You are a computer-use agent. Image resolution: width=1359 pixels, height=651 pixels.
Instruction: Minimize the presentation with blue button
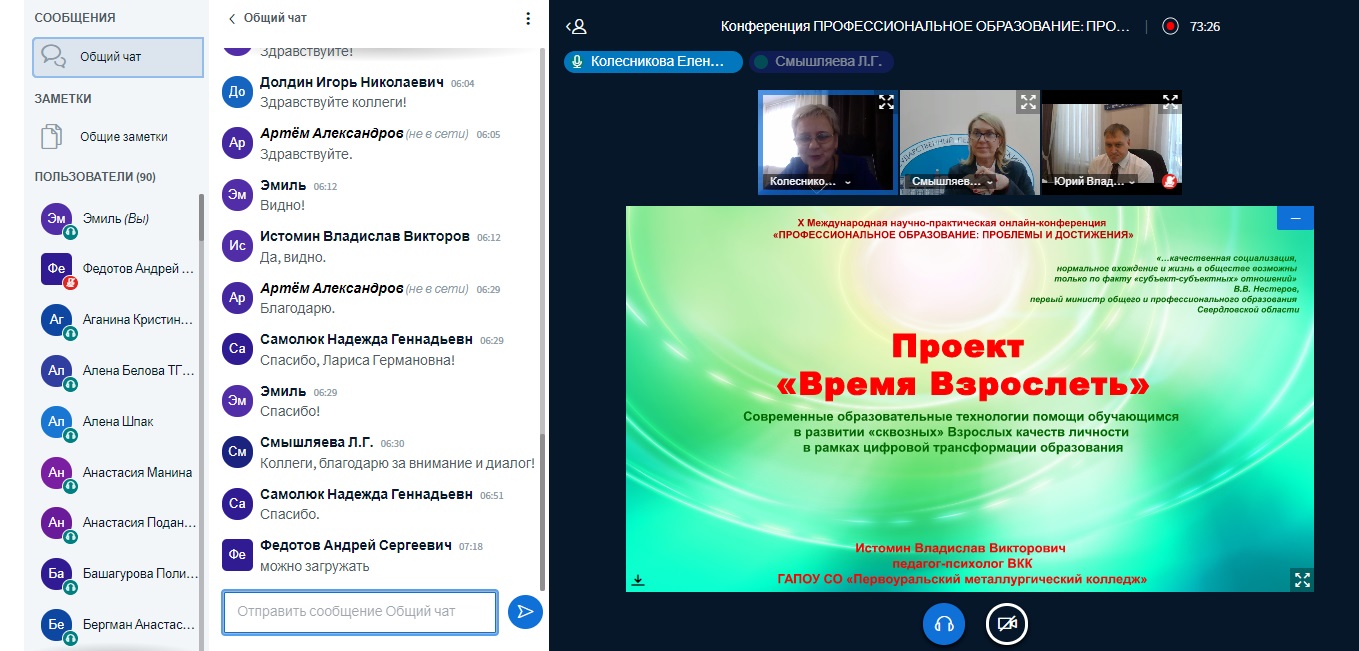[x=1295, y=218]
